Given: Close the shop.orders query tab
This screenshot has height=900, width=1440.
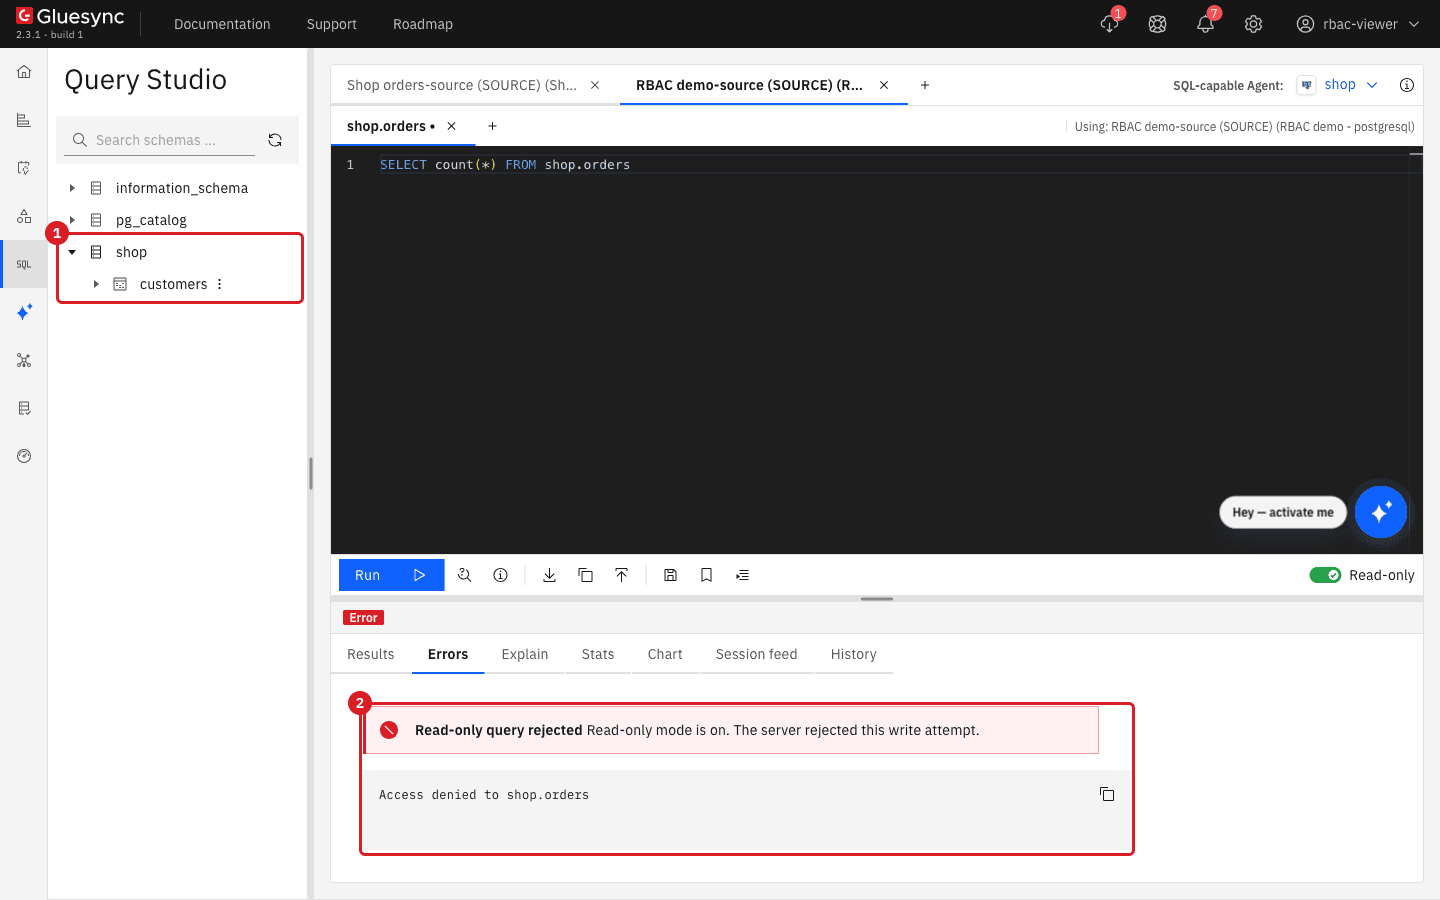Looking at the screenshot, I should point(452,126).
